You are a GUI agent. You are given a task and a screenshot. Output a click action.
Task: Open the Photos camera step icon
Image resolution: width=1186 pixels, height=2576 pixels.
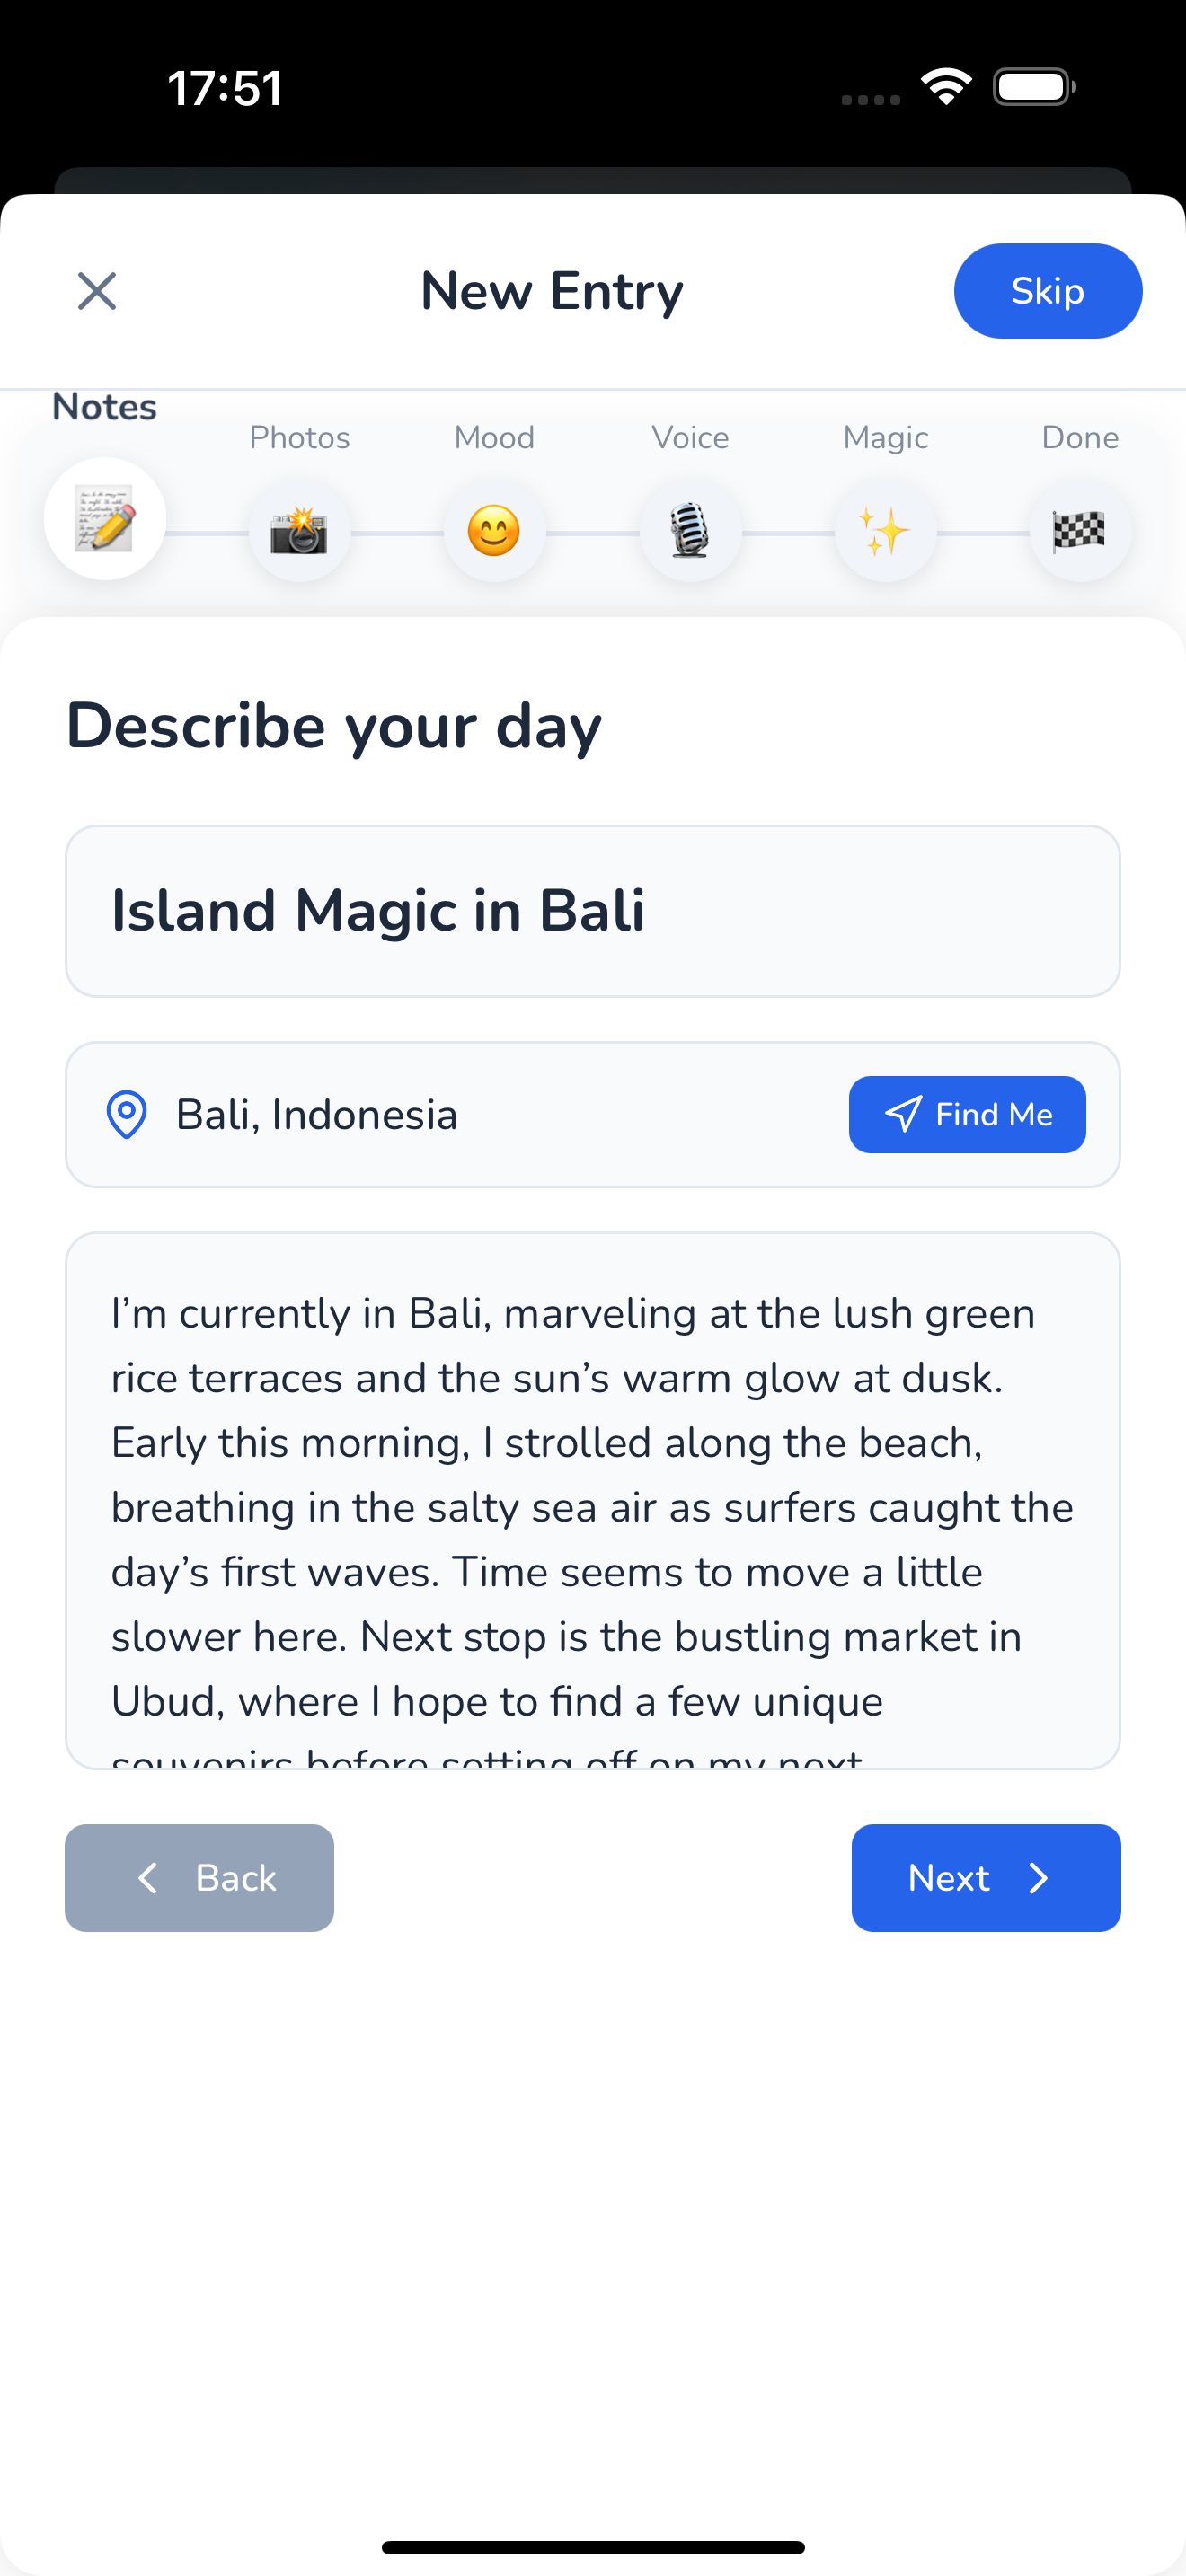[299, 531]
